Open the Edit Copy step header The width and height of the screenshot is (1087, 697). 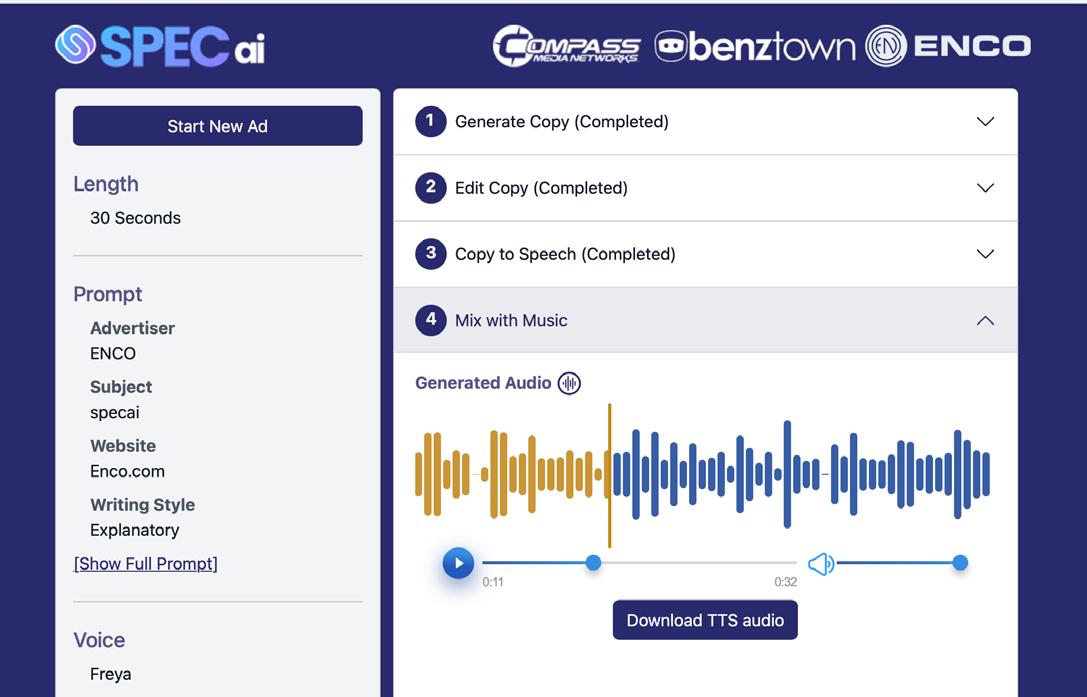point(705,188)
